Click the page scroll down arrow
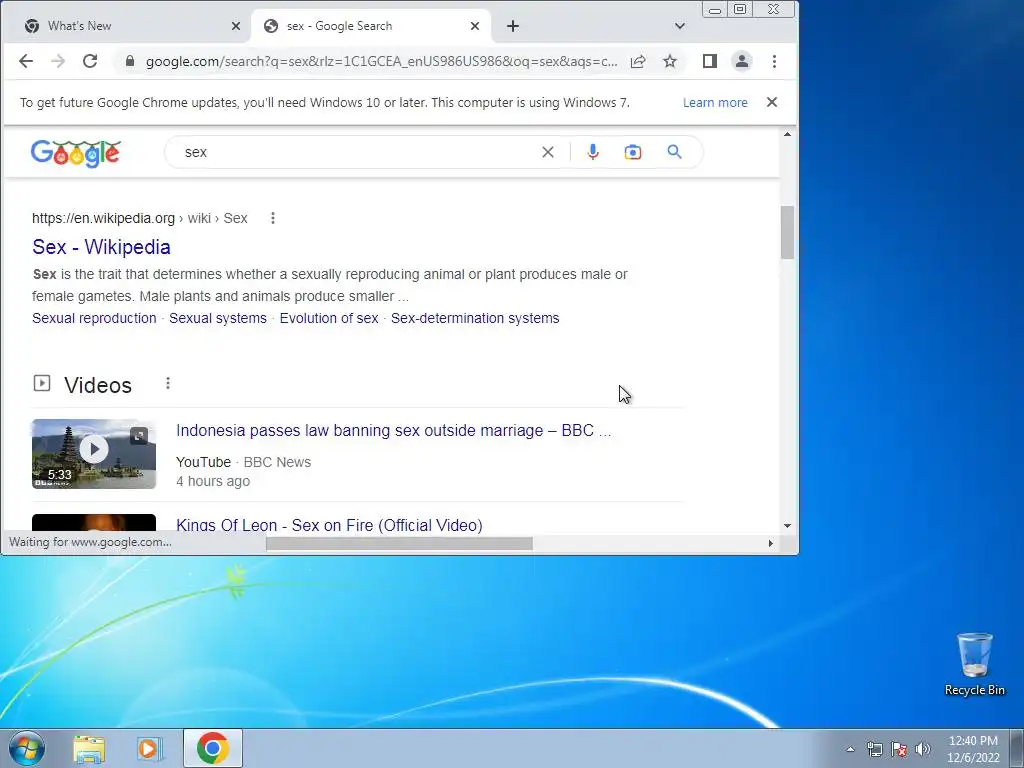 (787, 526)
